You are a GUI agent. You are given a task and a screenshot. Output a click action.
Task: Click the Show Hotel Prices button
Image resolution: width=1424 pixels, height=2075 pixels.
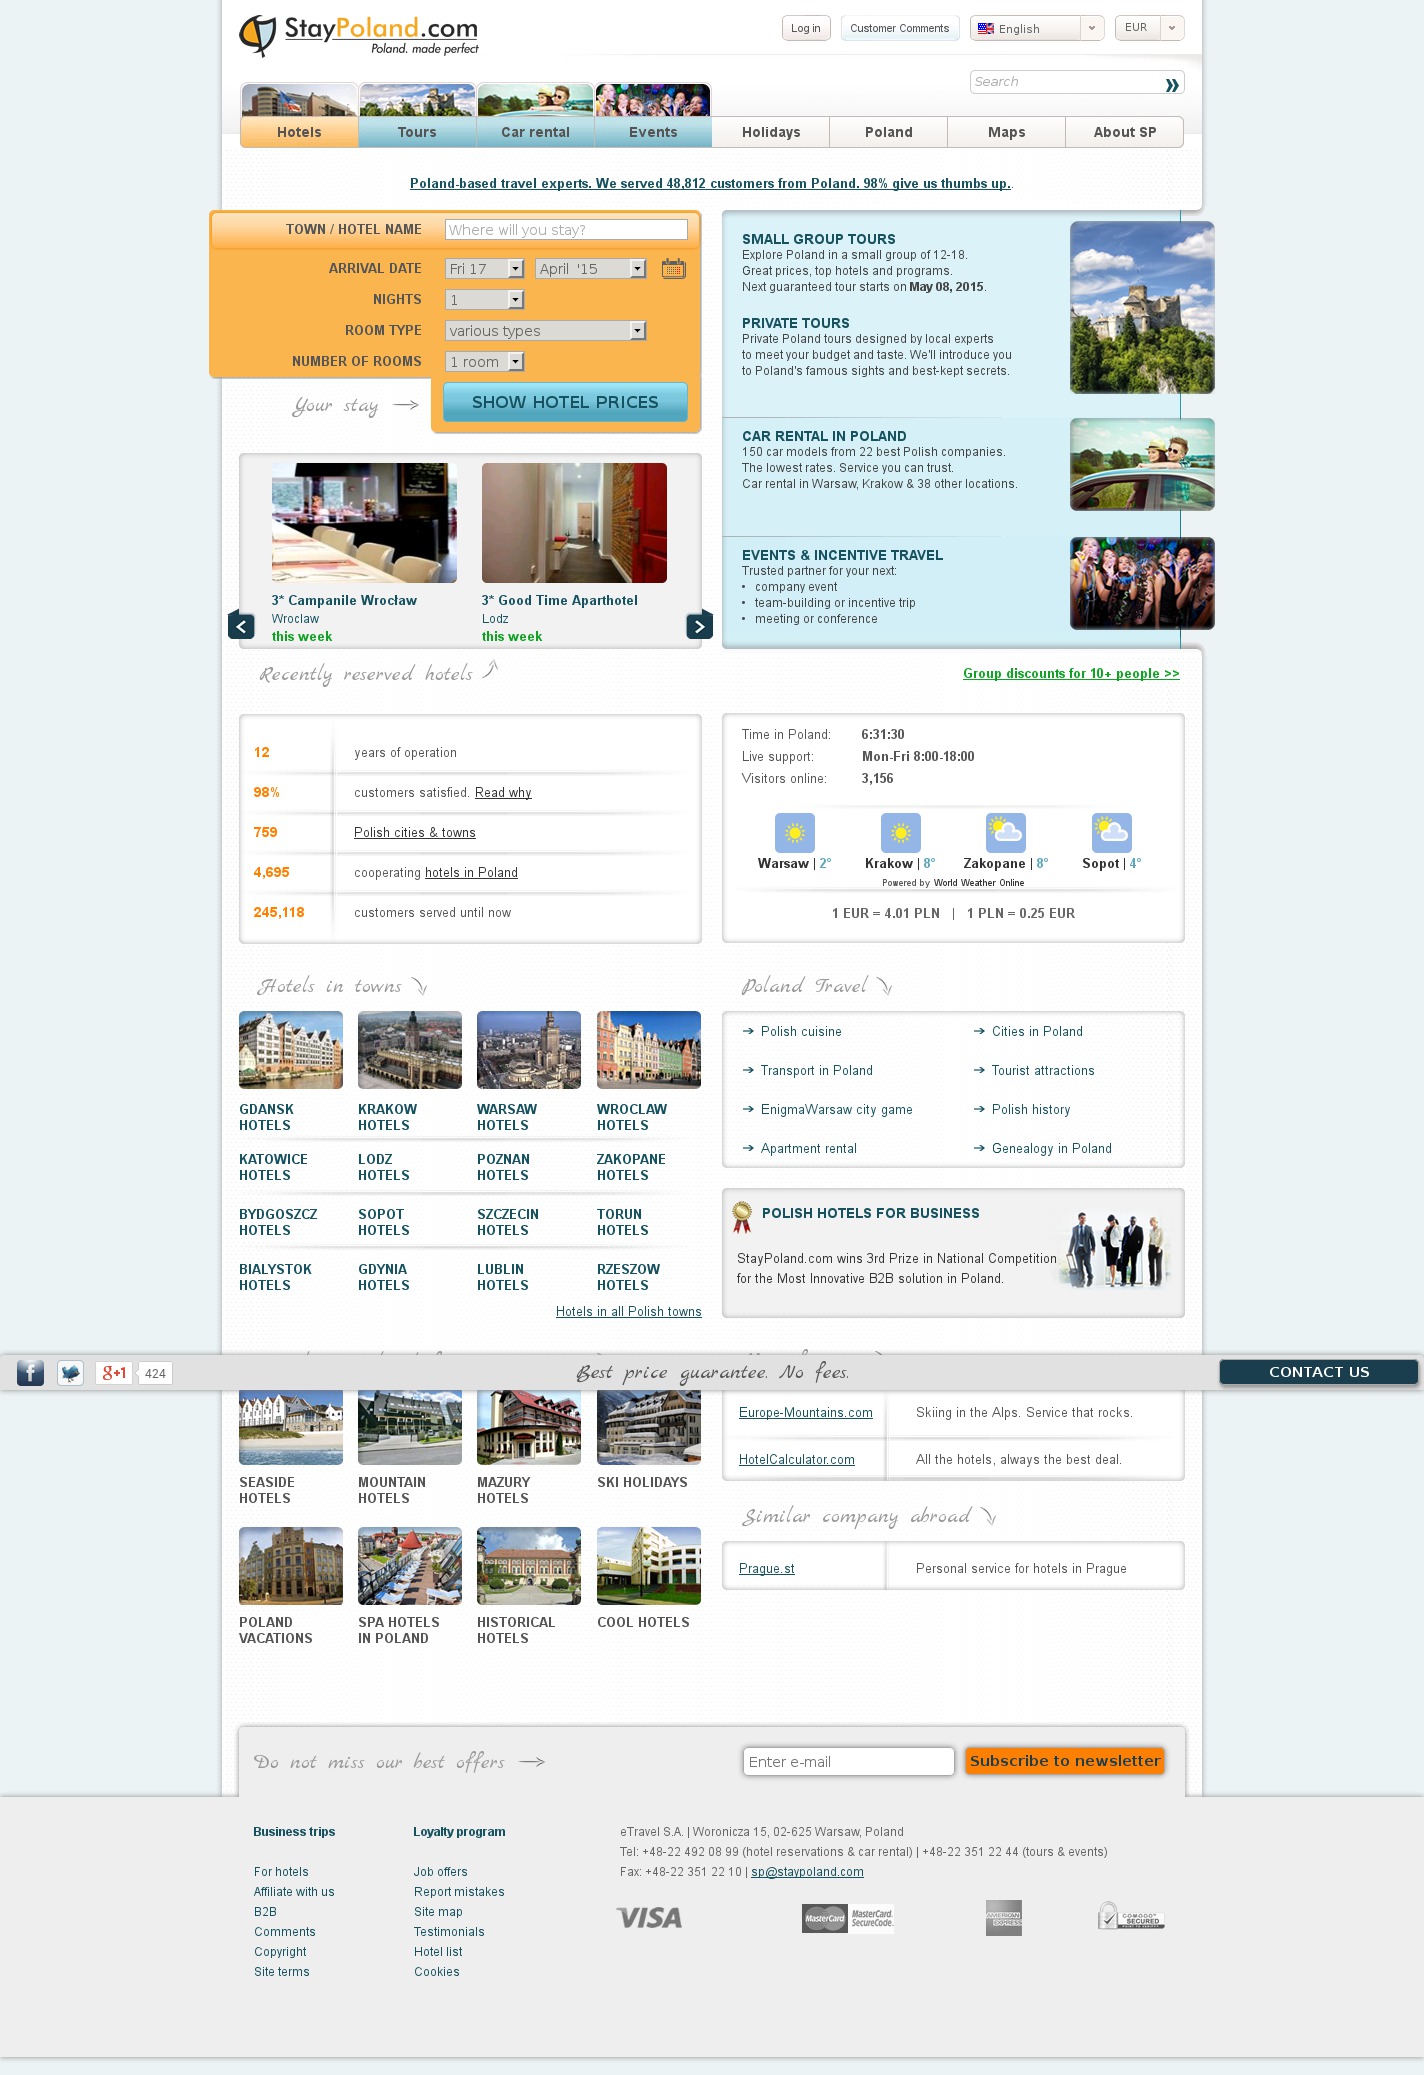pos(565,402)
